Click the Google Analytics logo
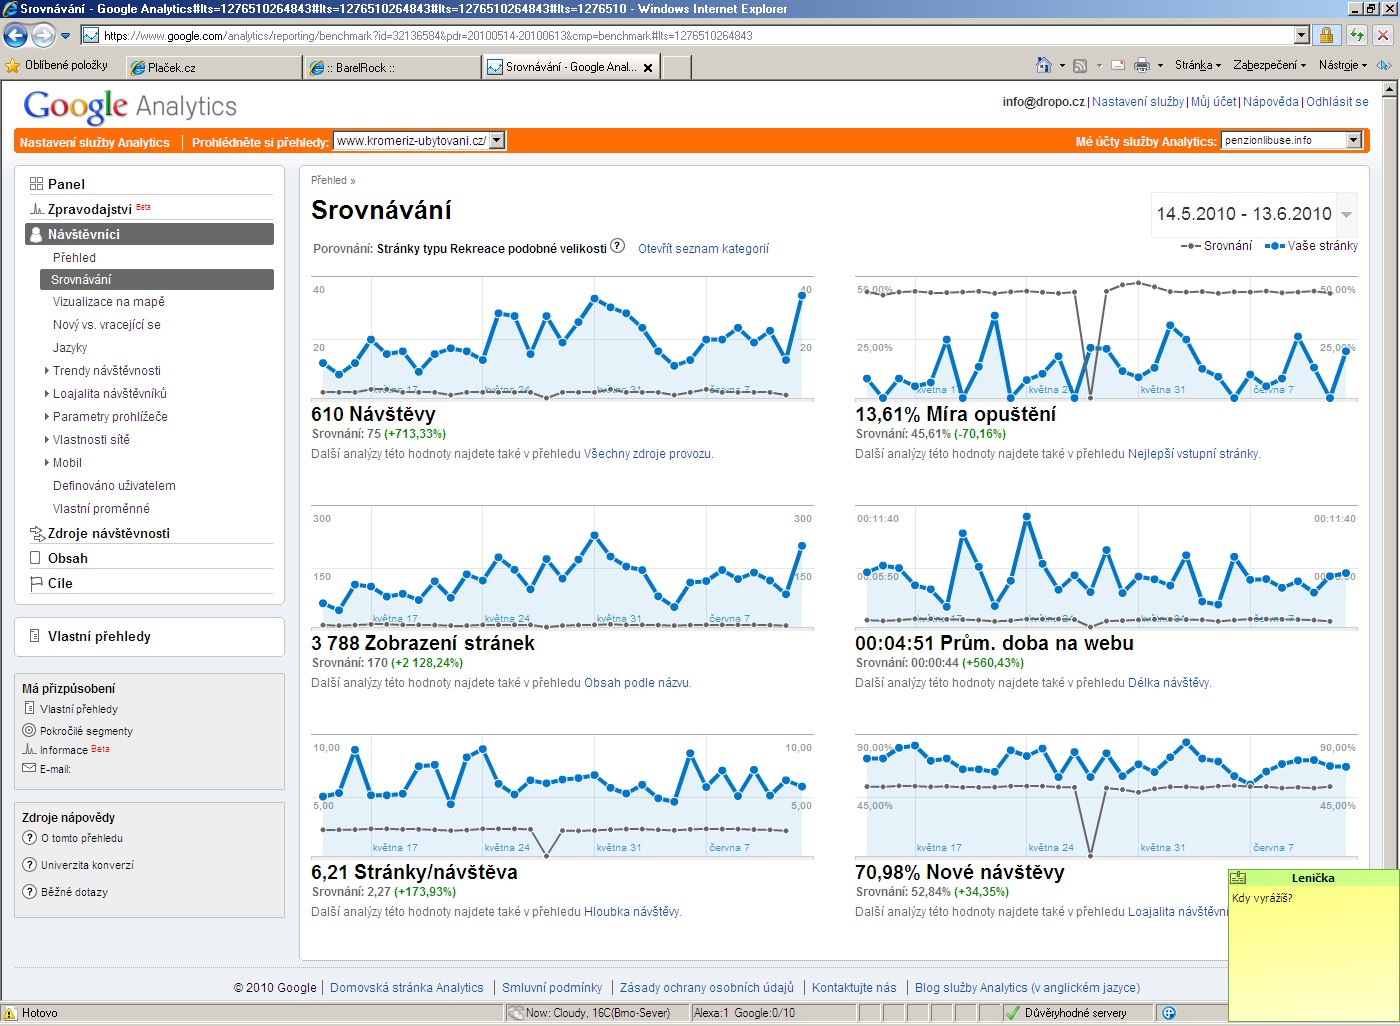Viewport: 1400px width, 1026px height. [x=130, y=106]
